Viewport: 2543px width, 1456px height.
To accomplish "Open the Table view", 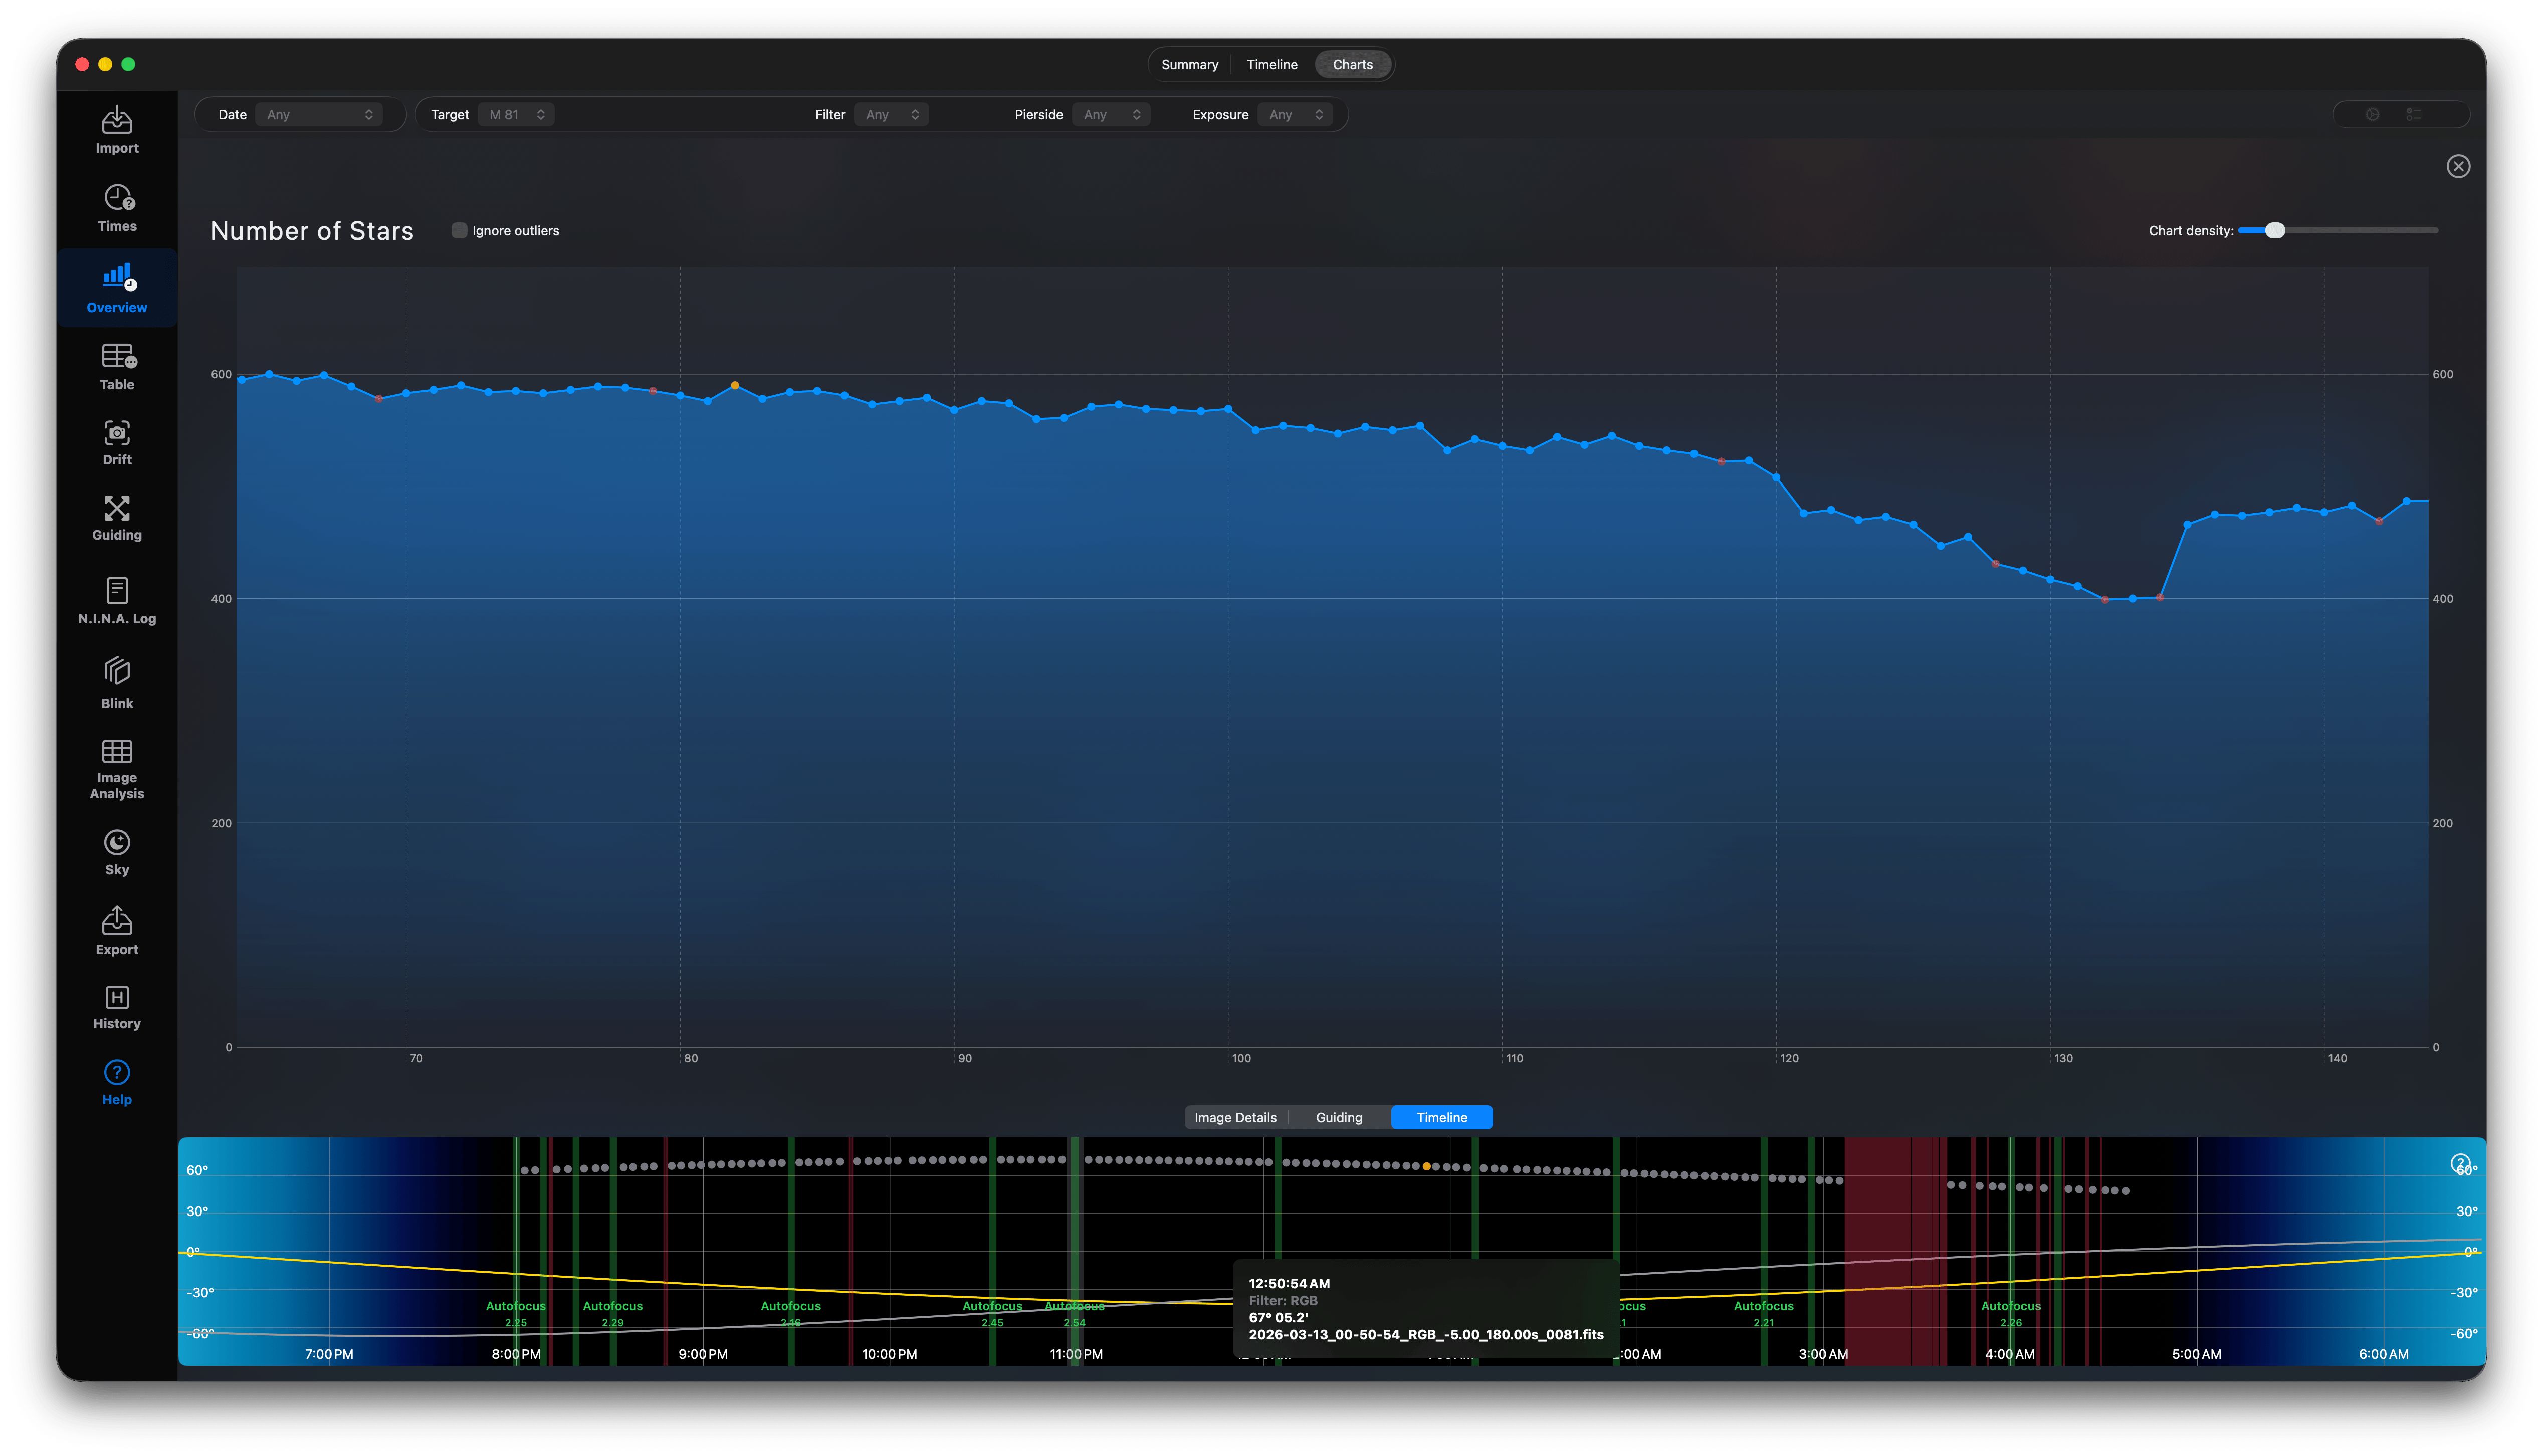I will click(x=117, y=367).
